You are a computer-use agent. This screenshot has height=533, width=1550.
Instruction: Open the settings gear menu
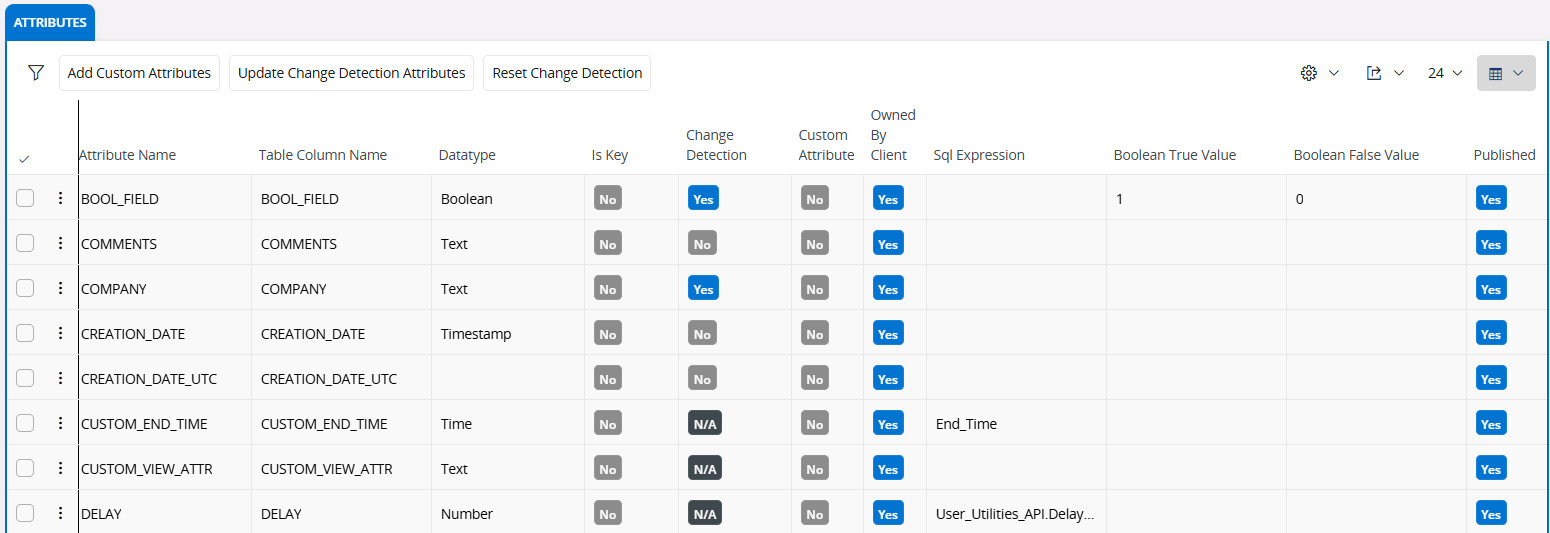click(1309, 73)
